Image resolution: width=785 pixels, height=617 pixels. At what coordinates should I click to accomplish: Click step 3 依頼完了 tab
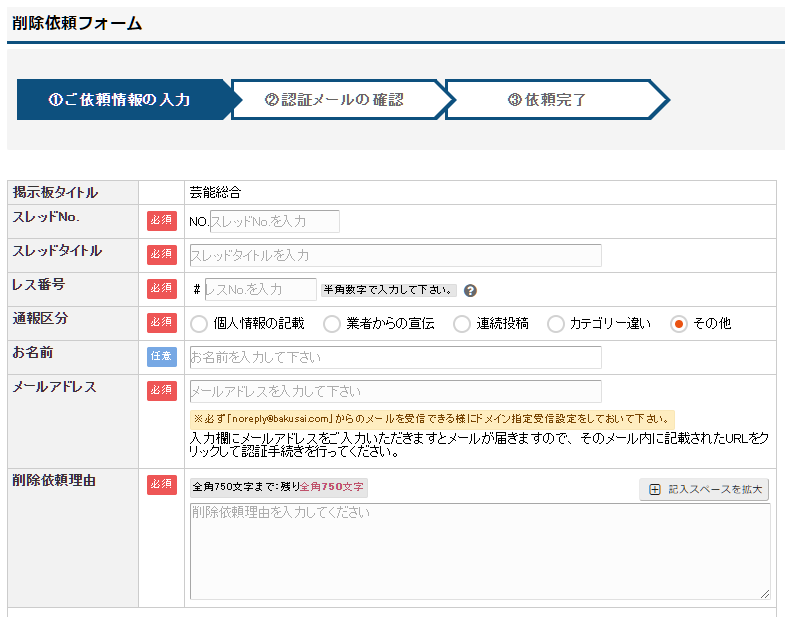click(x=548, y=100)
